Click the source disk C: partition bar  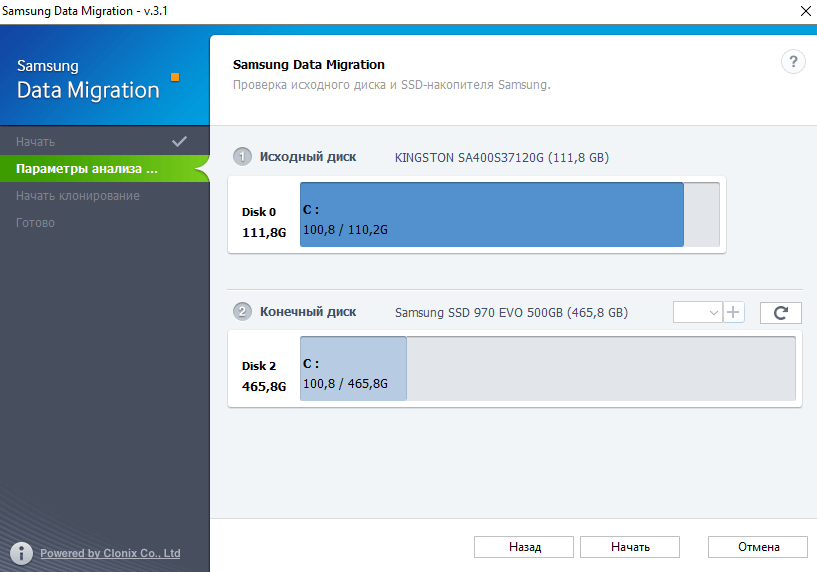tap(491, 214)
